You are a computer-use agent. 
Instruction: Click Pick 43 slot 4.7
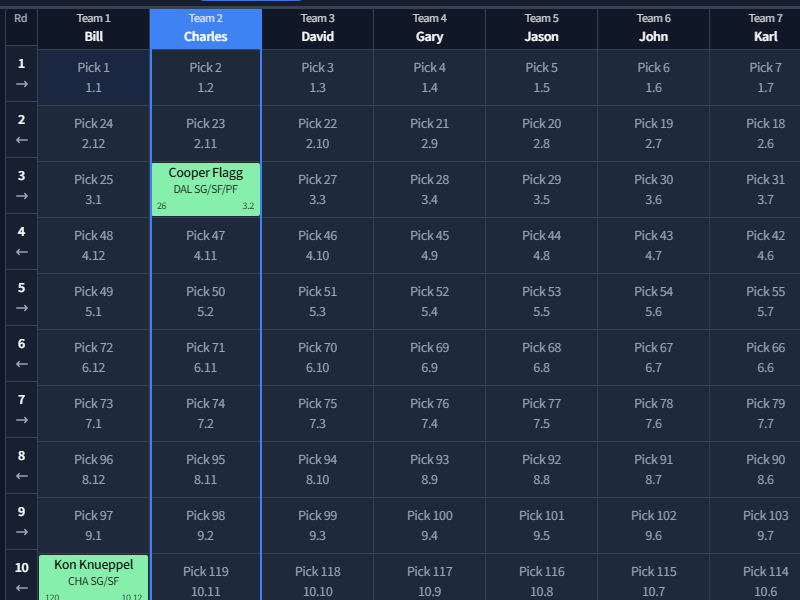click(x=654, y=245)
